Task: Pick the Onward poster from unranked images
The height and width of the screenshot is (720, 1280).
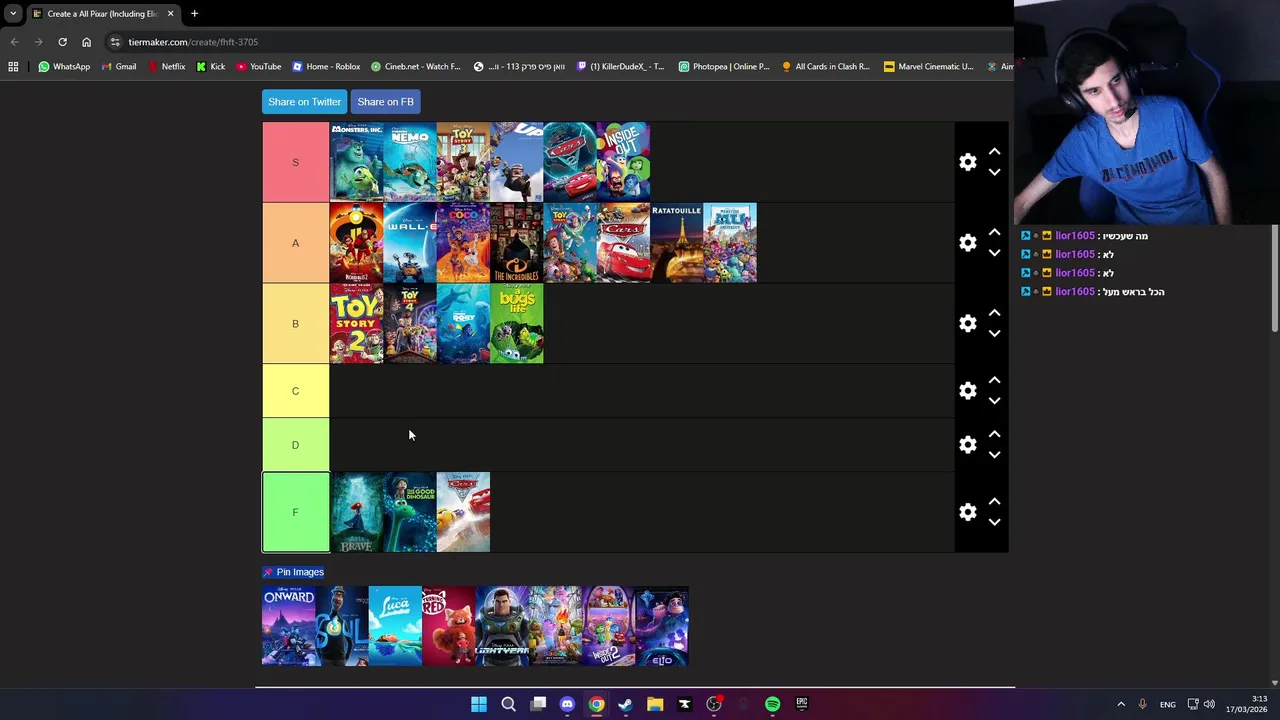Action: 288,626
